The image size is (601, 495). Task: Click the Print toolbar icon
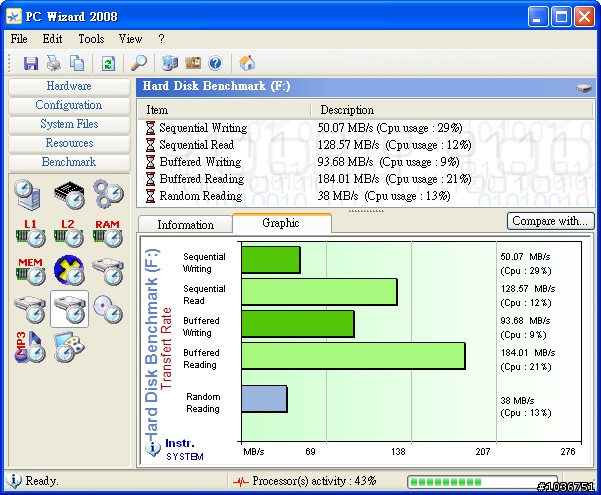click(x=54, y=63)
